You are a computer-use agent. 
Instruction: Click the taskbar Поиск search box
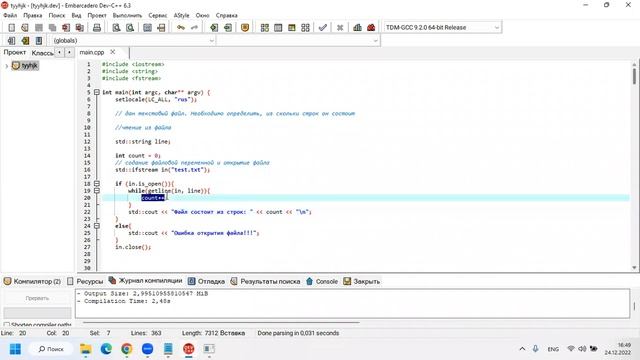point(51,349)
